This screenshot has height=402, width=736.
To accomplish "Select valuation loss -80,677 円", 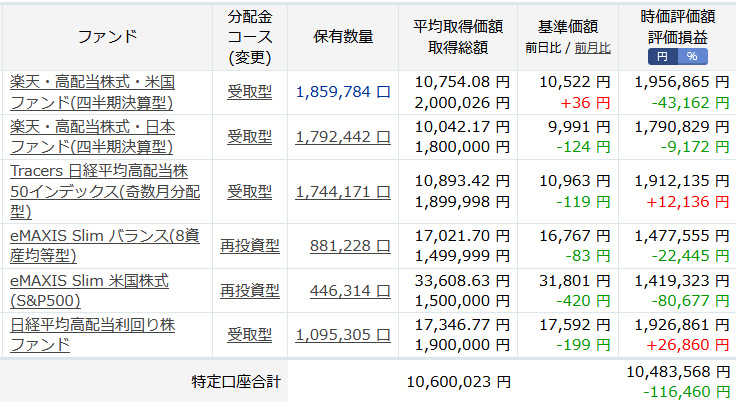I will pyautogui.click(x=690, y=301).
